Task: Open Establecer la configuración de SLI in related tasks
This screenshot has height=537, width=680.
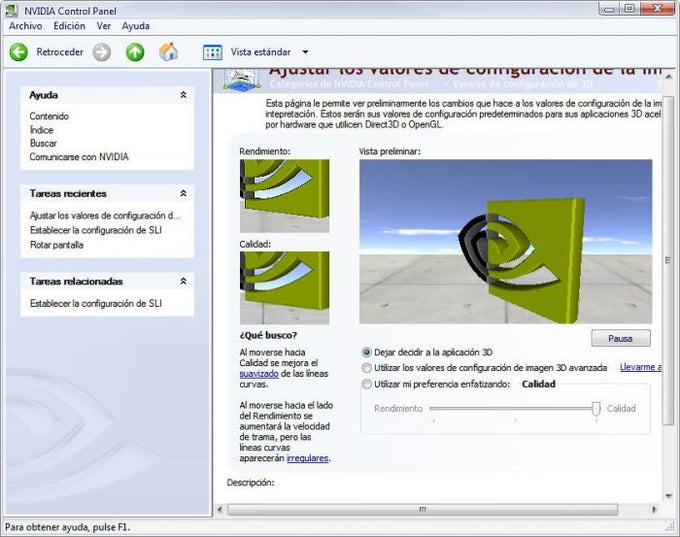Action: pyautogui.click(x=96, y=304)
